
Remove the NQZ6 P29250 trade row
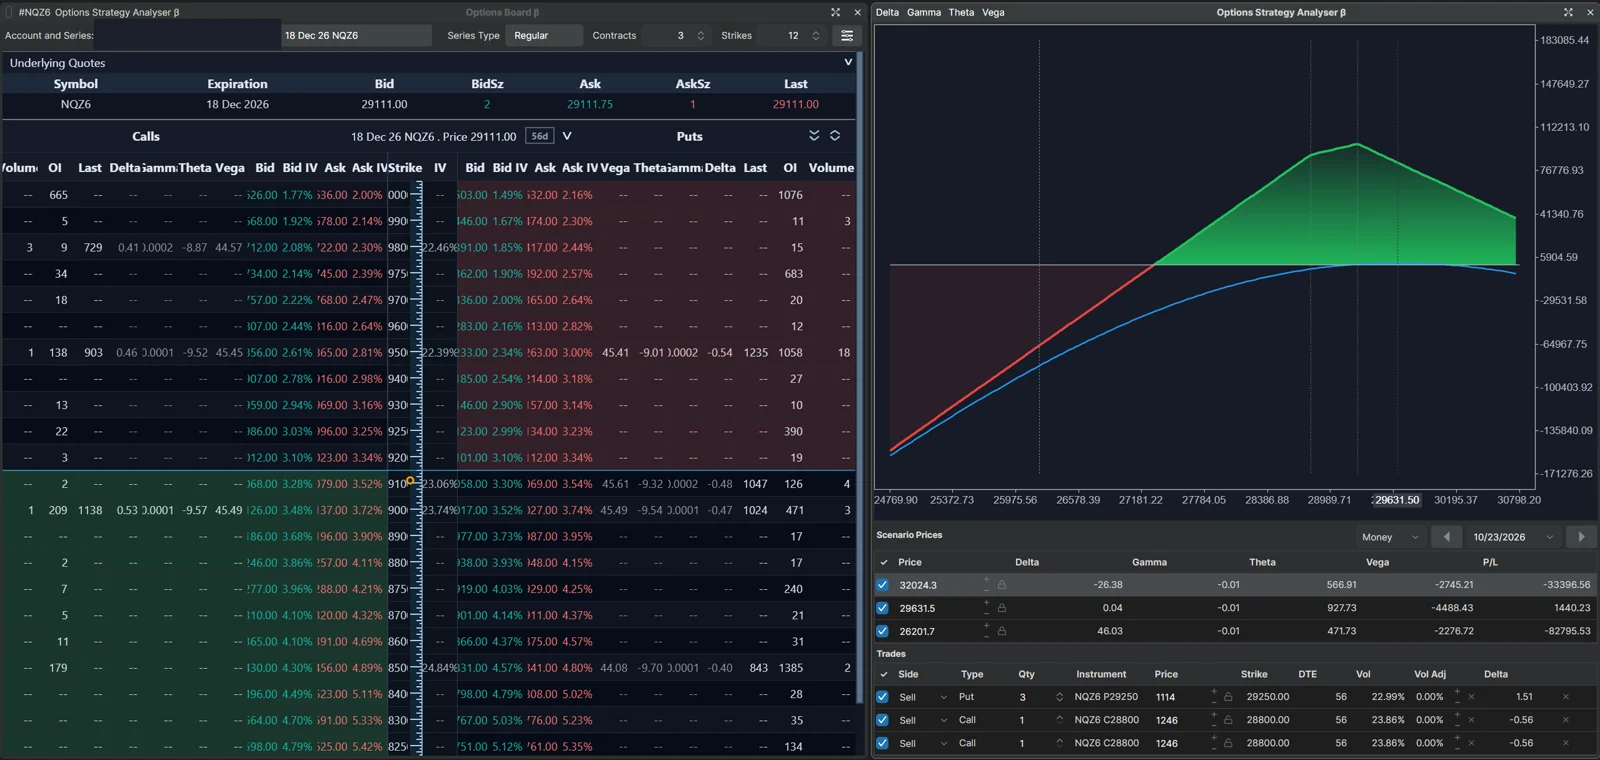pyautogui.click(x=1565, y=697)
